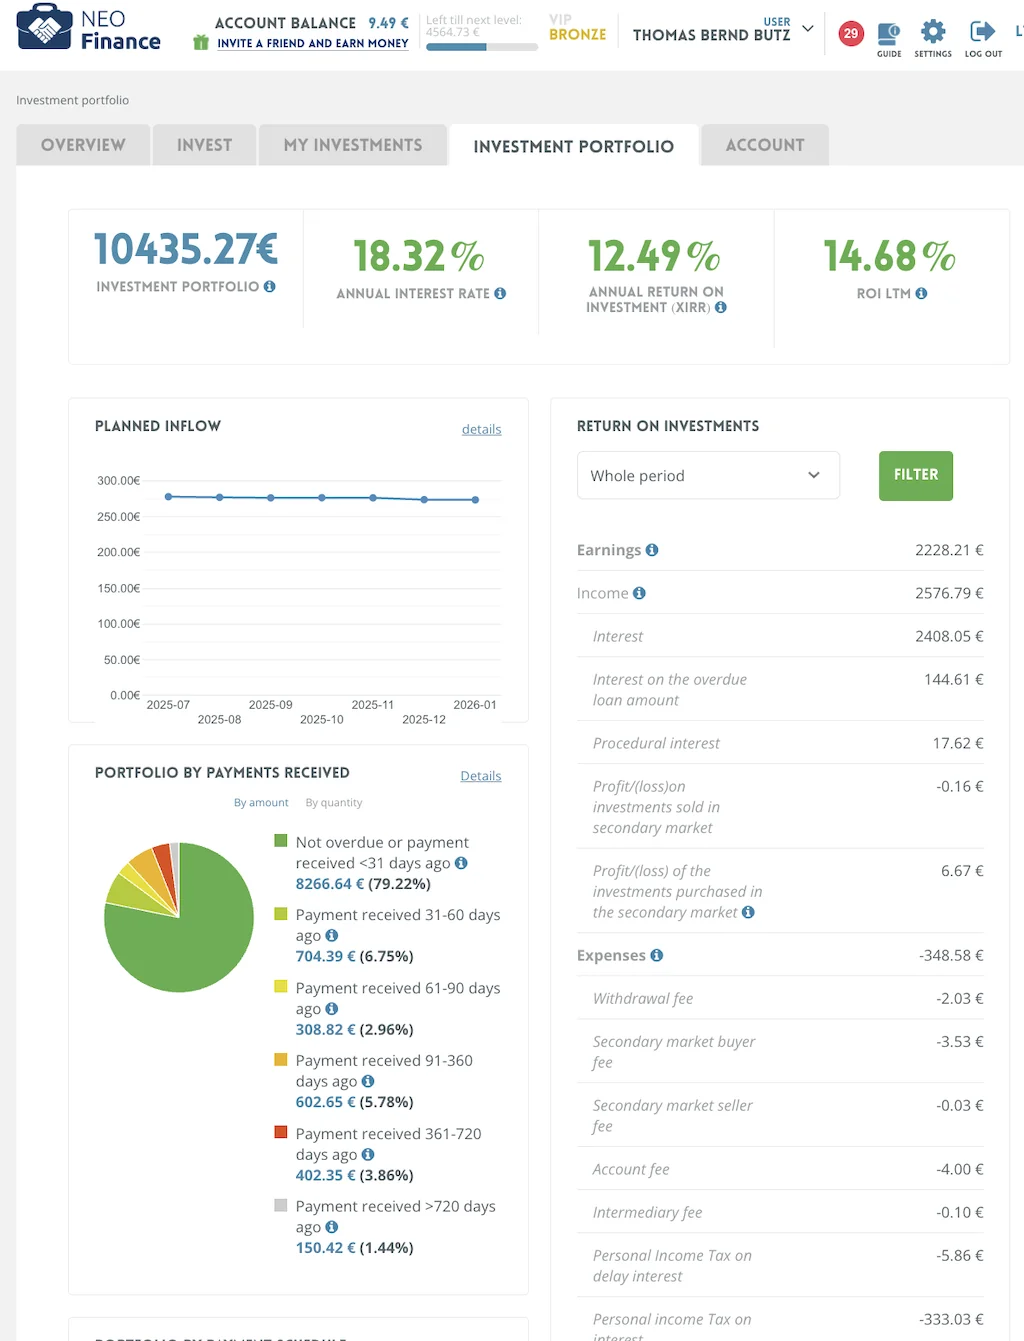Viewport: 1024px width, 1341px height.
Task: Open Planned Inflow details link
Action: [x=481, y=429]
